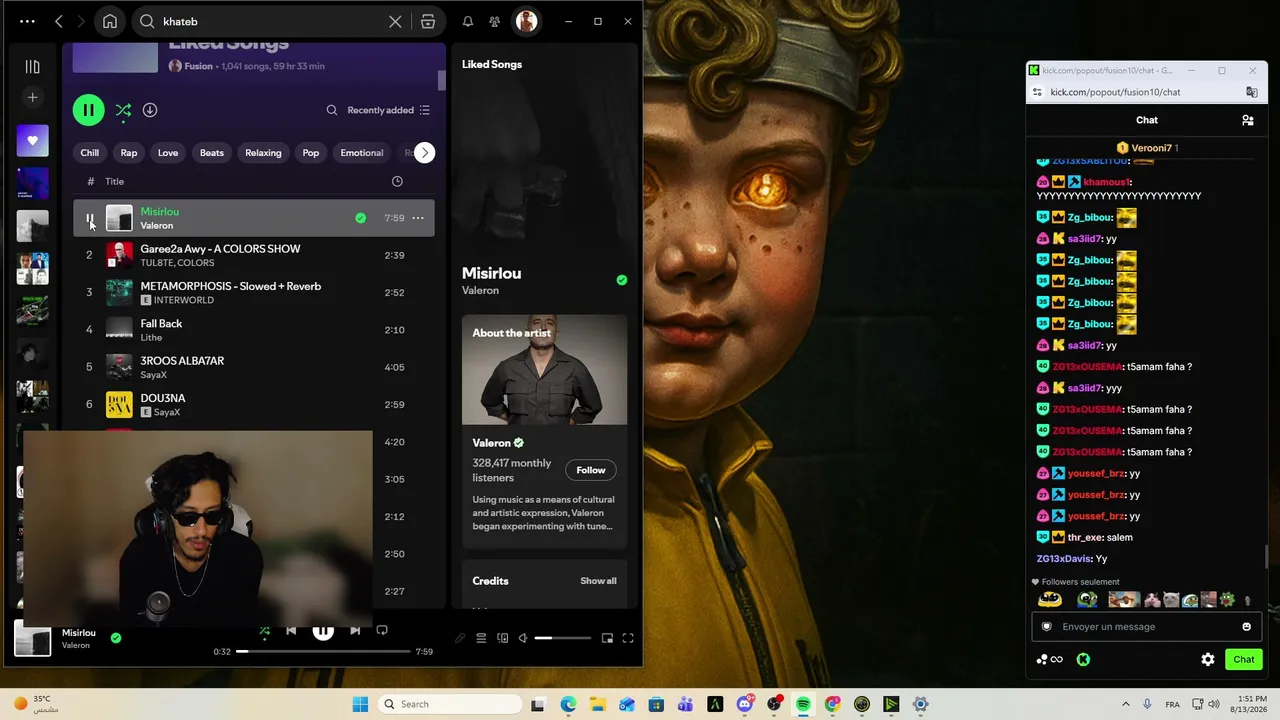Filter songs by Beats
This screenshot has height=720, width=1280.
tap(212, 153)
